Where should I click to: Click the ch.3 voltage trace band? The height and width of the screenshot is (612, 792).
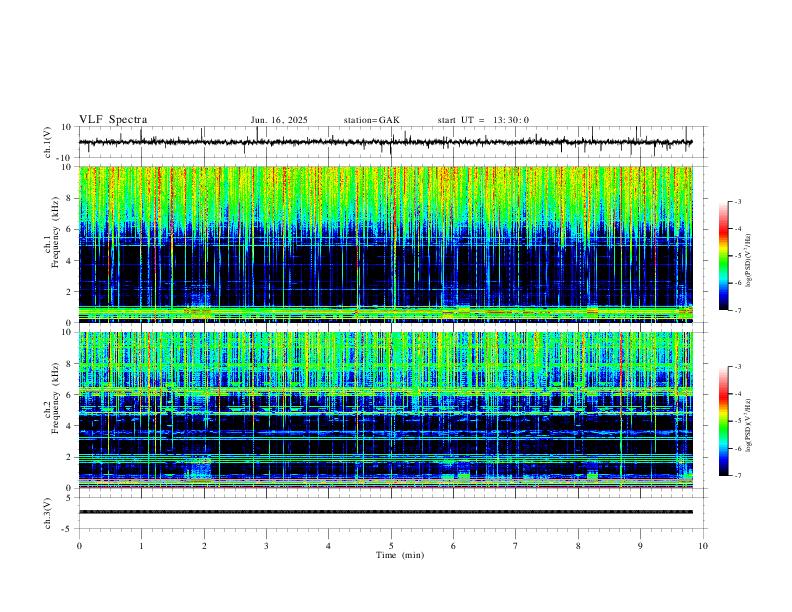coord(386,512)
